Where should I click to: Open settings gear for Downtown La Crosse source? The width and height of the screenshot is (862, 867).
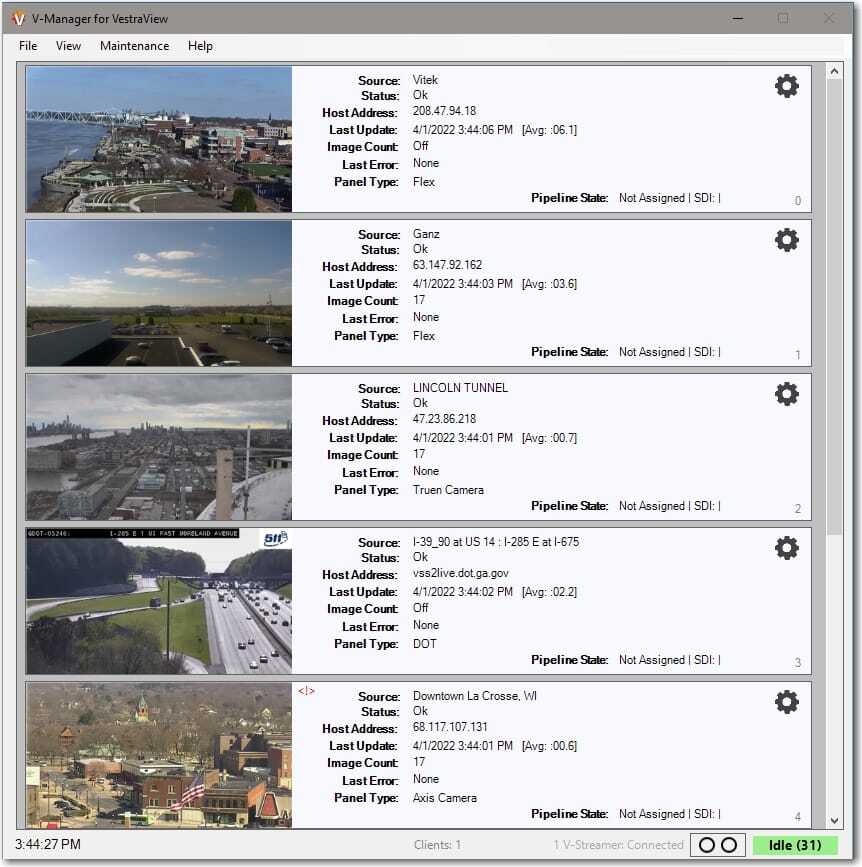tap(786, 702)
